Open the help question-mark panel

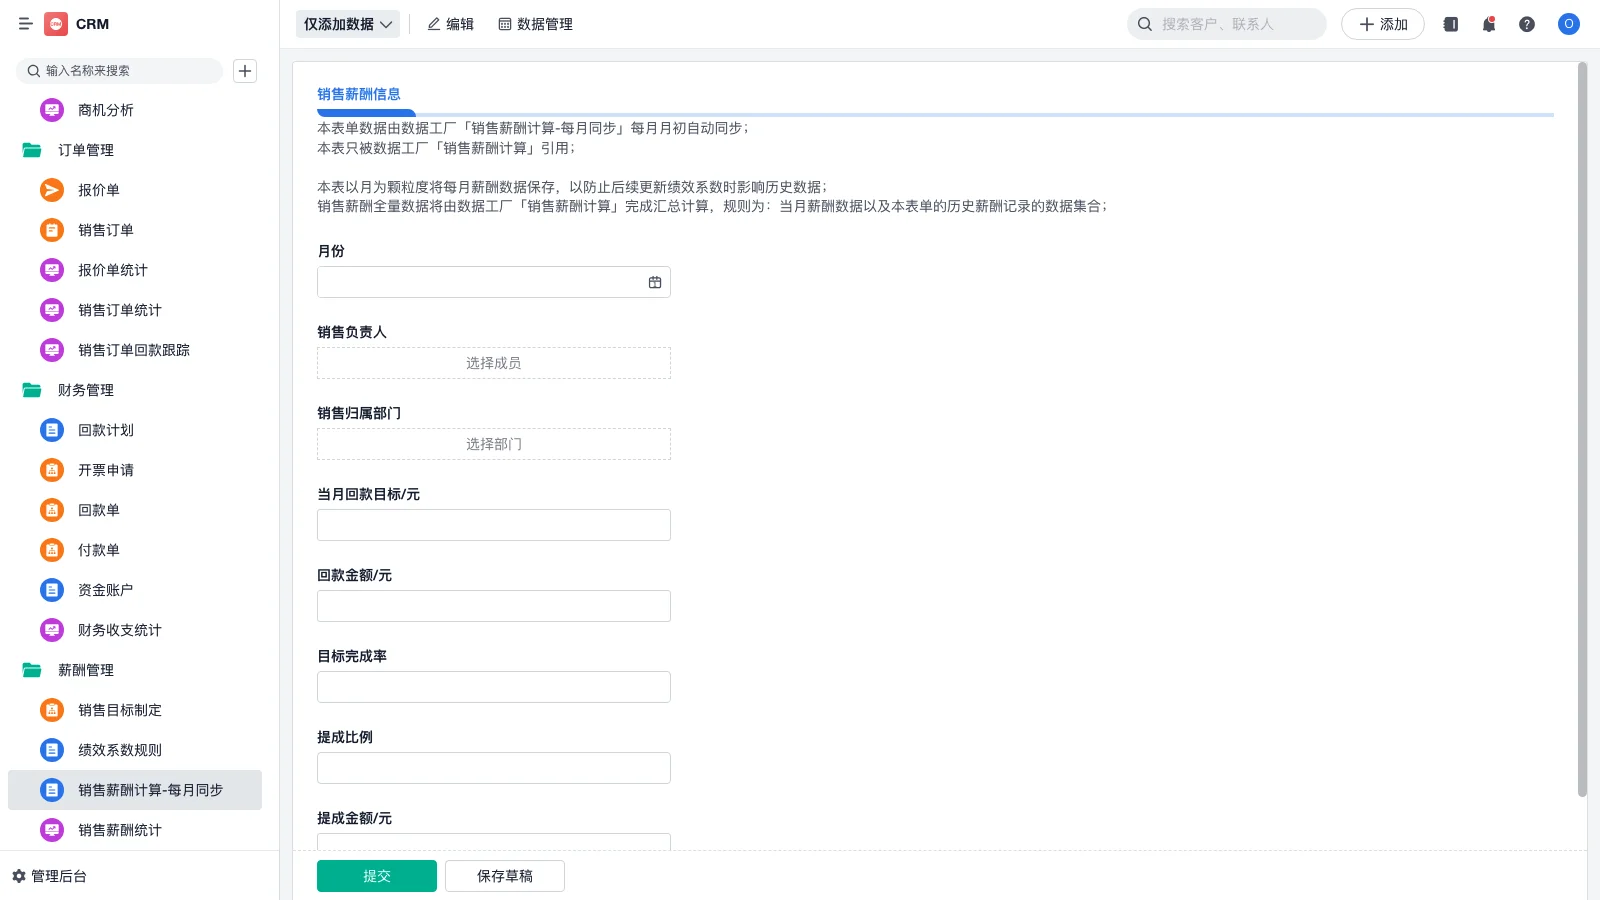[1527, 24]
